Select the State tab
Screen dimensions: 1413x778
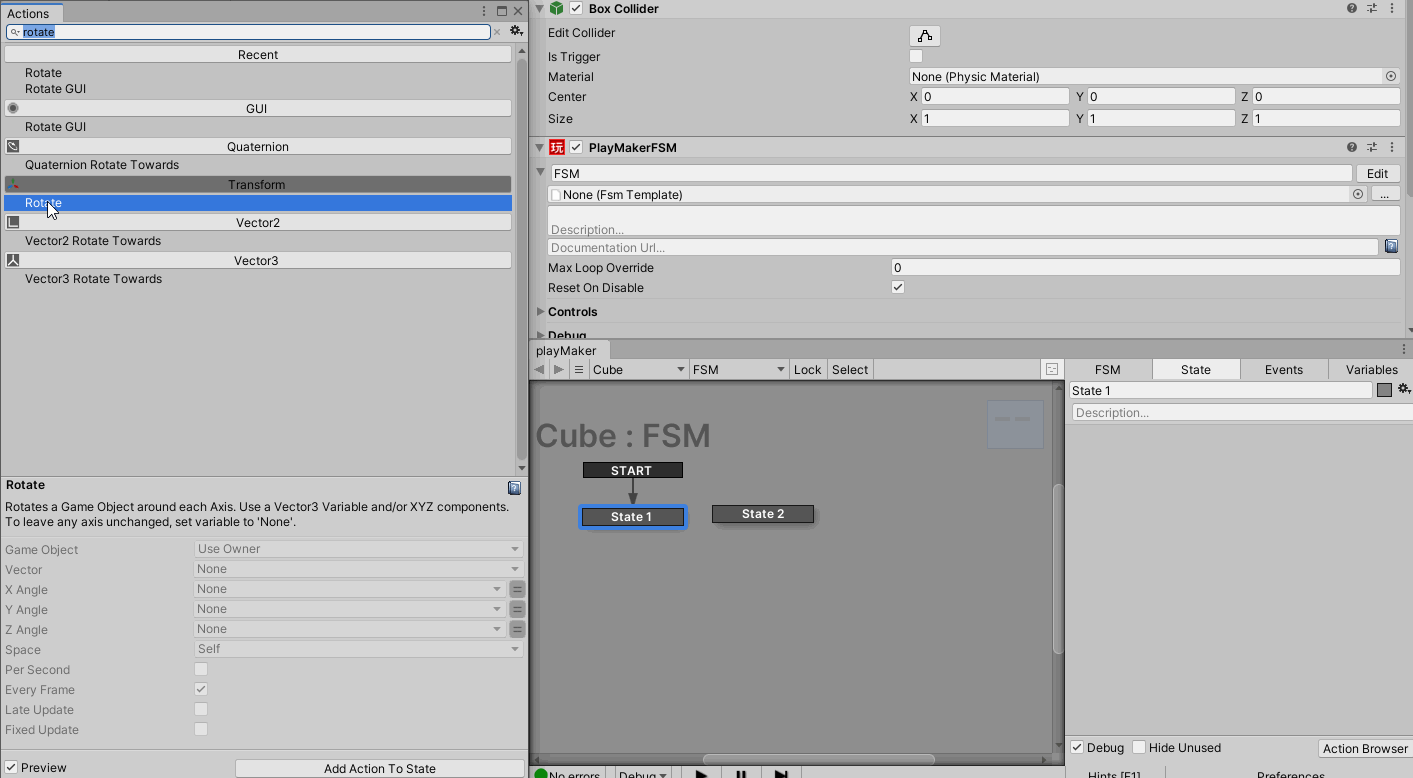click(1196, 369)
